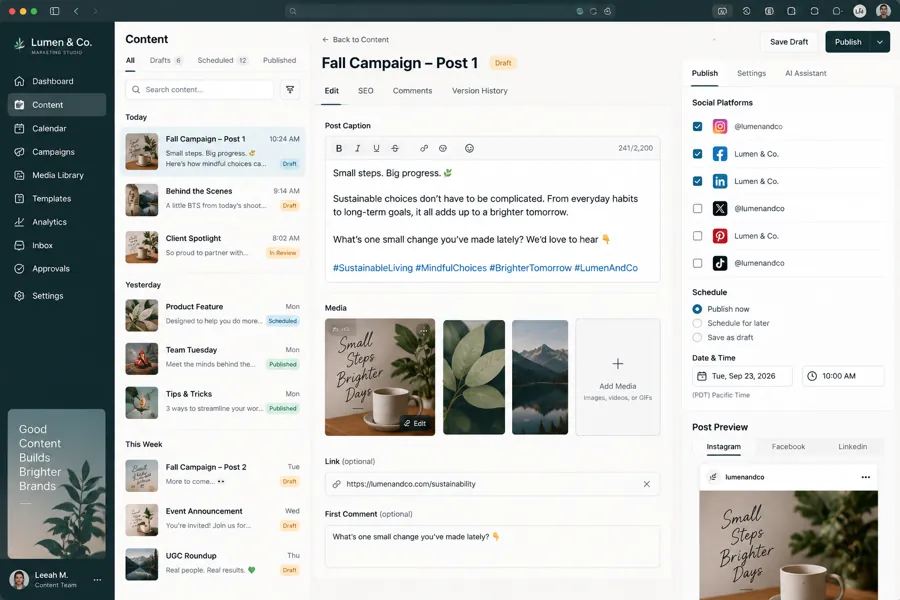900x600 pixels.
Task: Uncheck the Facebook Lumen & Co. platform
Action: coord(697,154)
